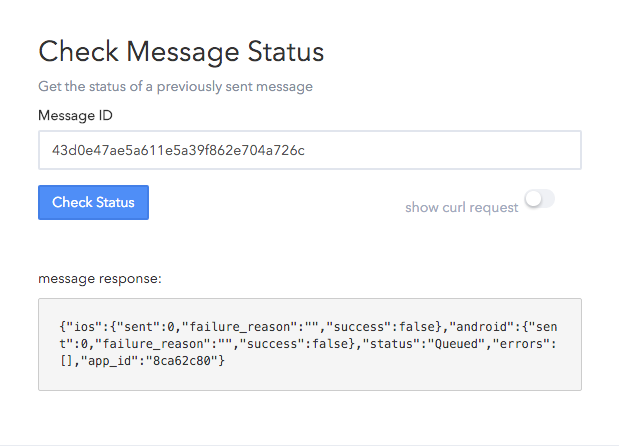This screenshot has height=446, width=619.
Task: Click the "android" key in the JSON
Action: click(481, 327)
